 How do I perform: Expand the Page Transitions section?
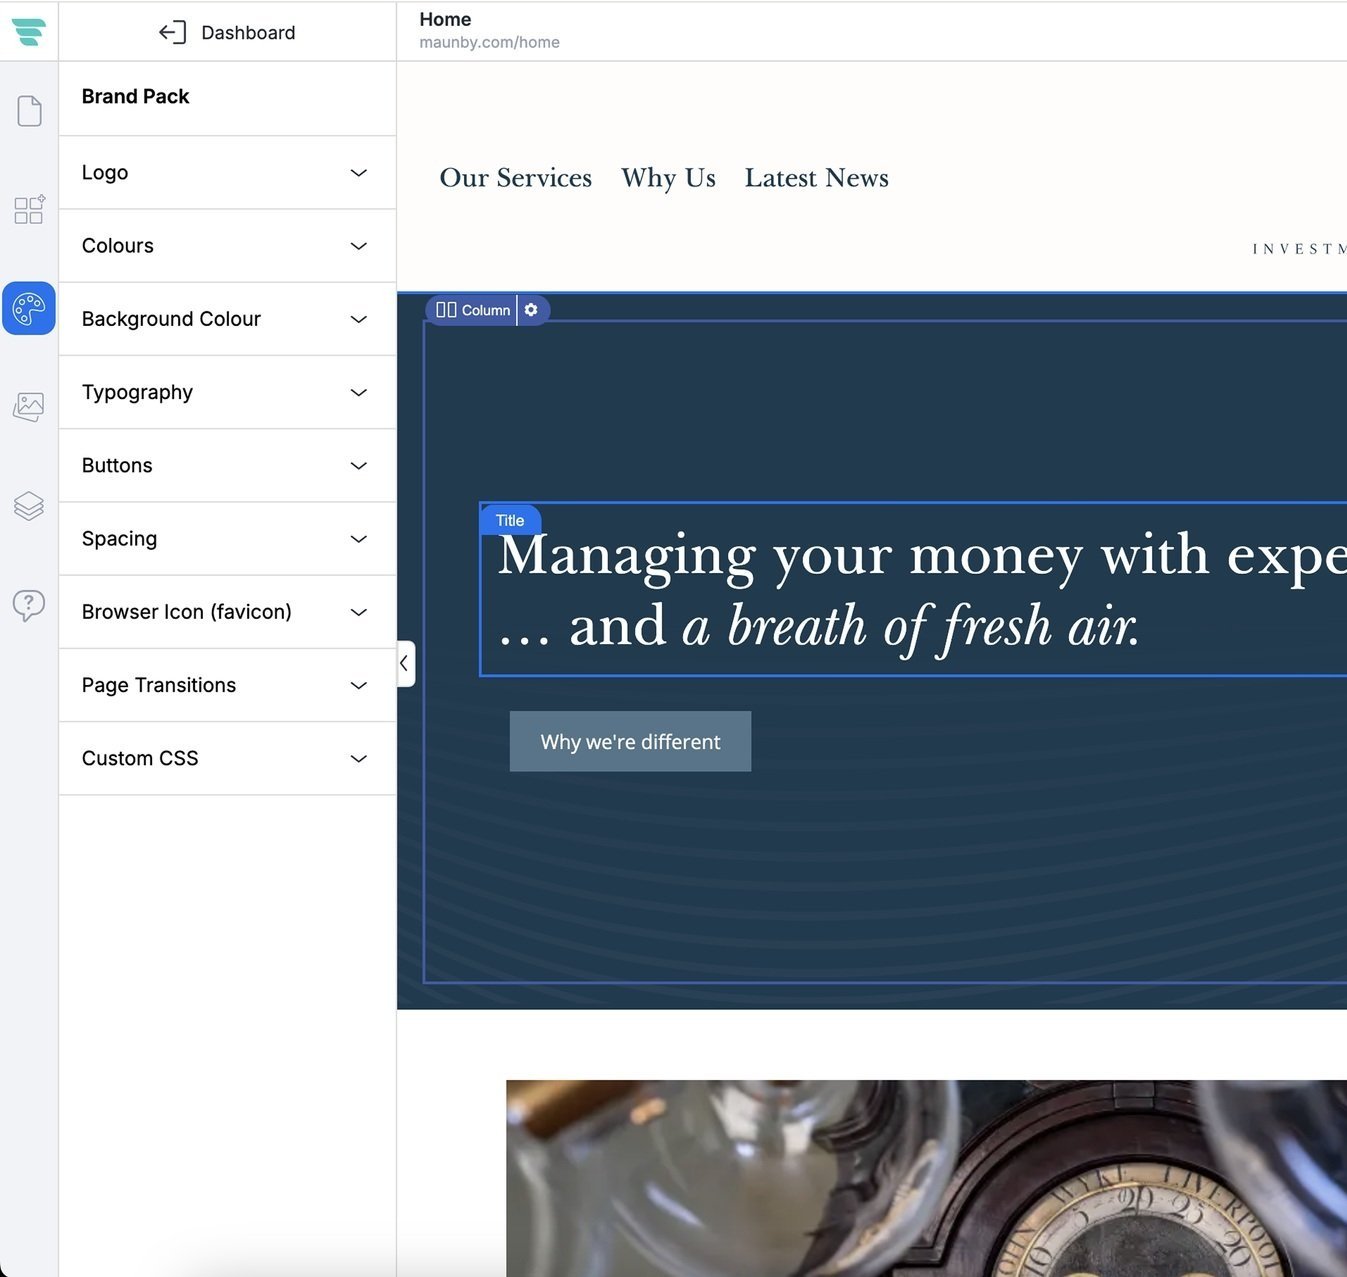click(227, 685)
